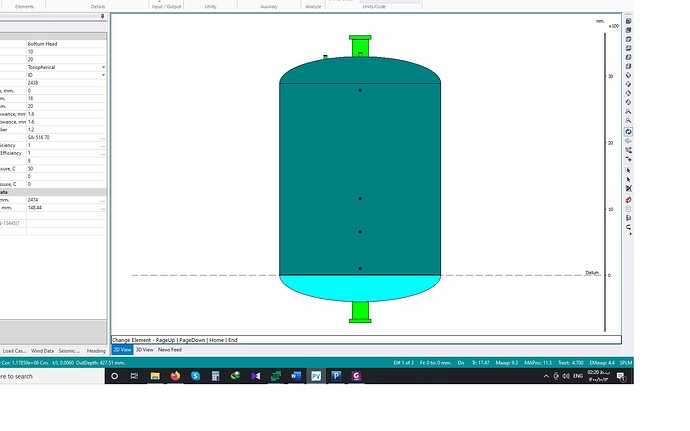
Task: Show hidden system tray icons chevron
Action: [x=546, y=376]
